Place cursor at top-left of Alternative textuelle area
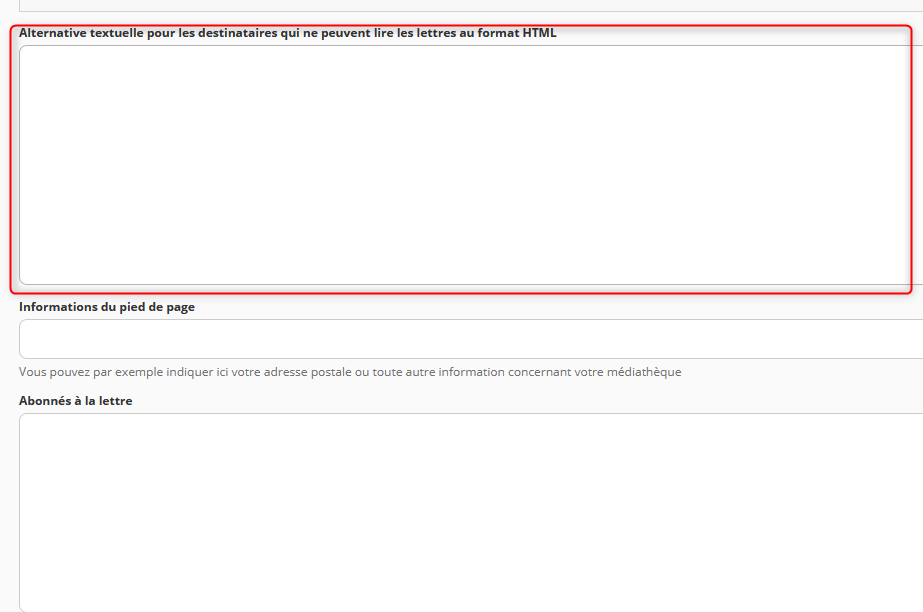Screen dimensions: 923x612 point(30,56)
